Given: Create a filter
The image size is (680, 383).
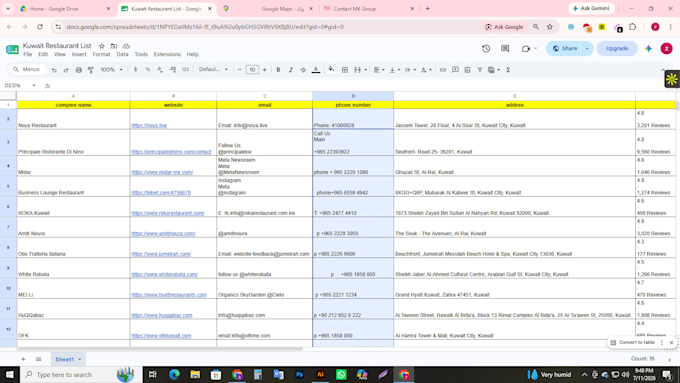Looking at the screenshot, I should pyautogui.click(x=480, y=69).
